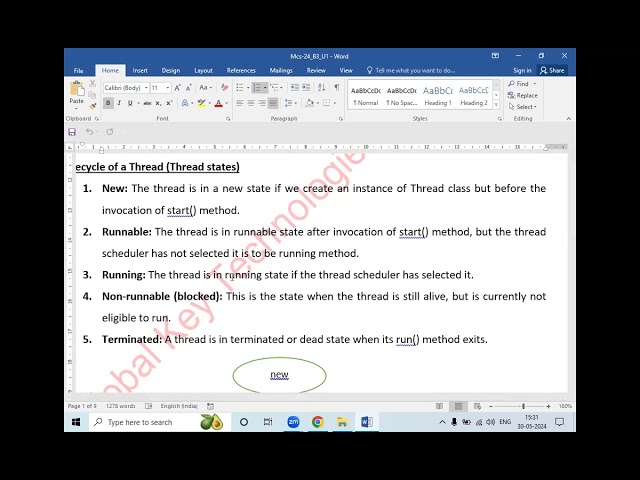The width and height of the screenshot is (640, 480).
Task: Open the File tab
Action: click(x=78, y=71)
